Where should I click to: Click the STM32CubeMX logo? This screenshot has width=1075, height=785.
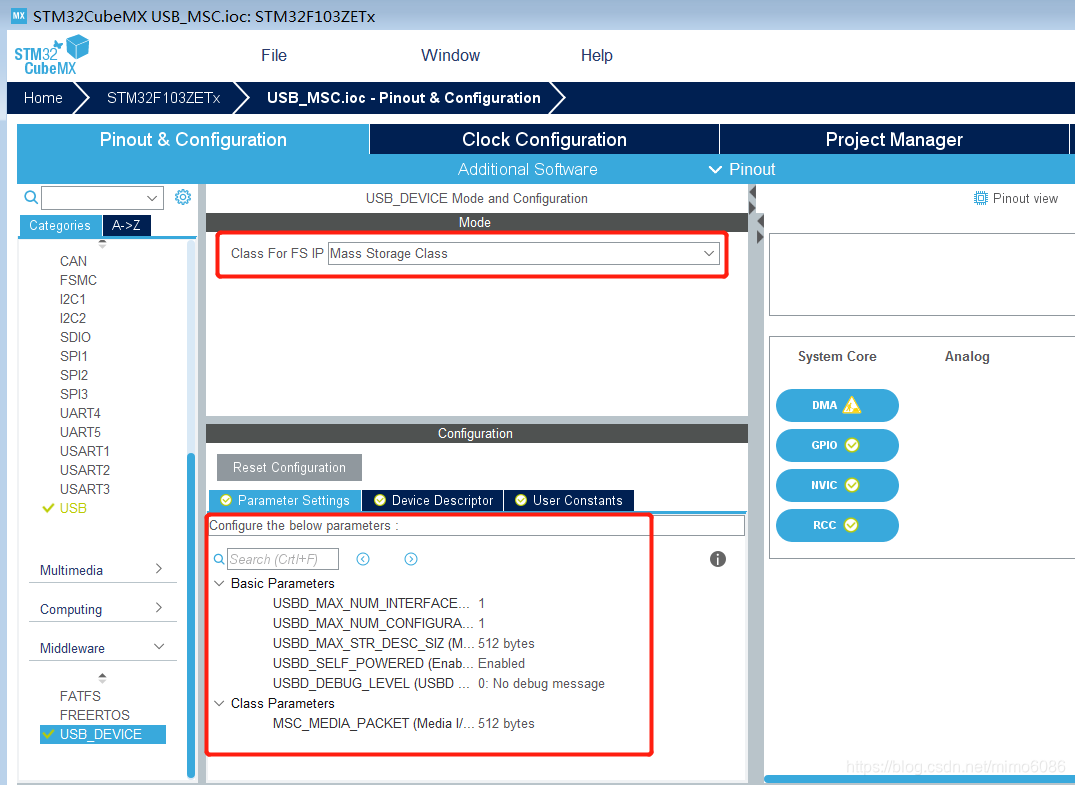coord(51,55)
